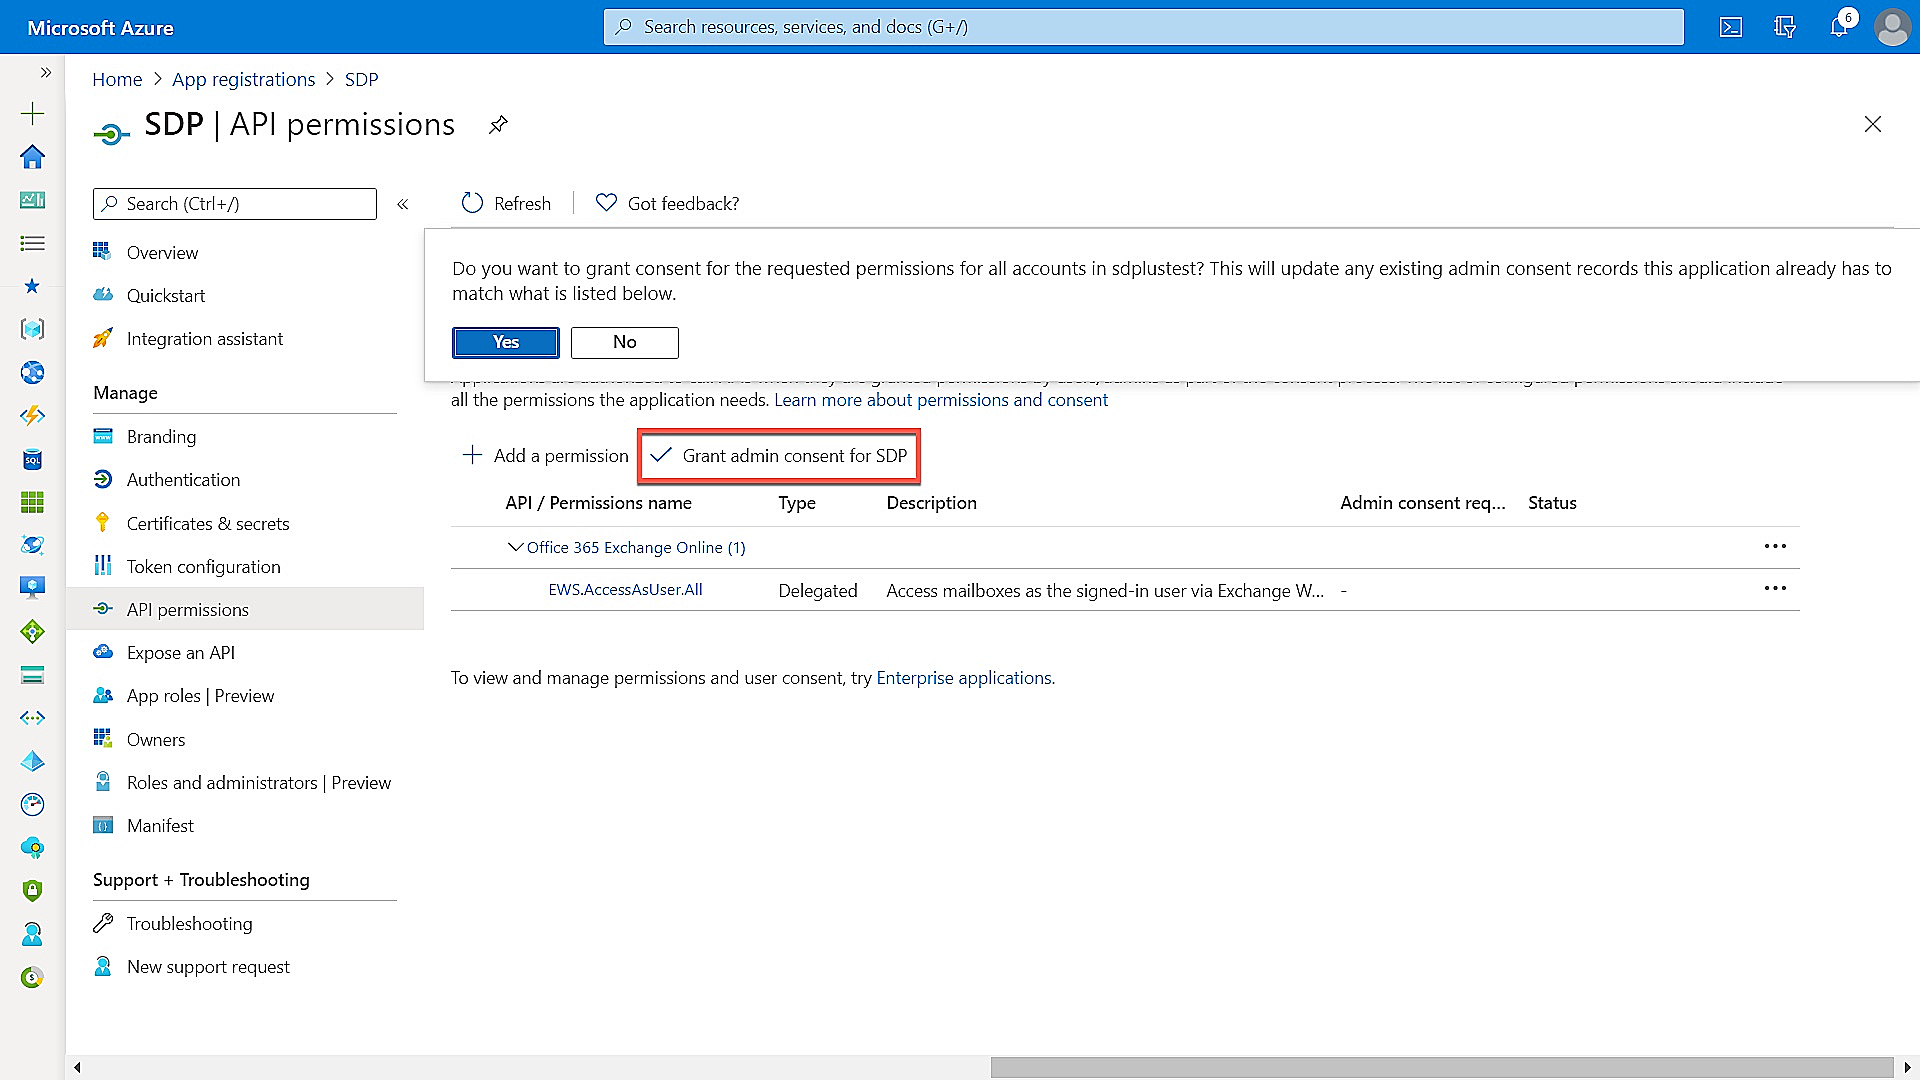The image size is (1920, 1080).
Task: Focus the top Azure search box
Action: click(x=1143, y=27)
